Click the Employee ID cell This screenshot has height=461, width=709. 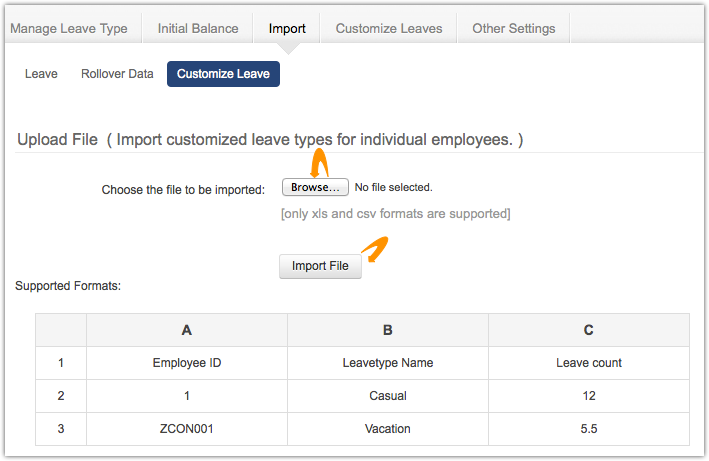click(187, 363)
